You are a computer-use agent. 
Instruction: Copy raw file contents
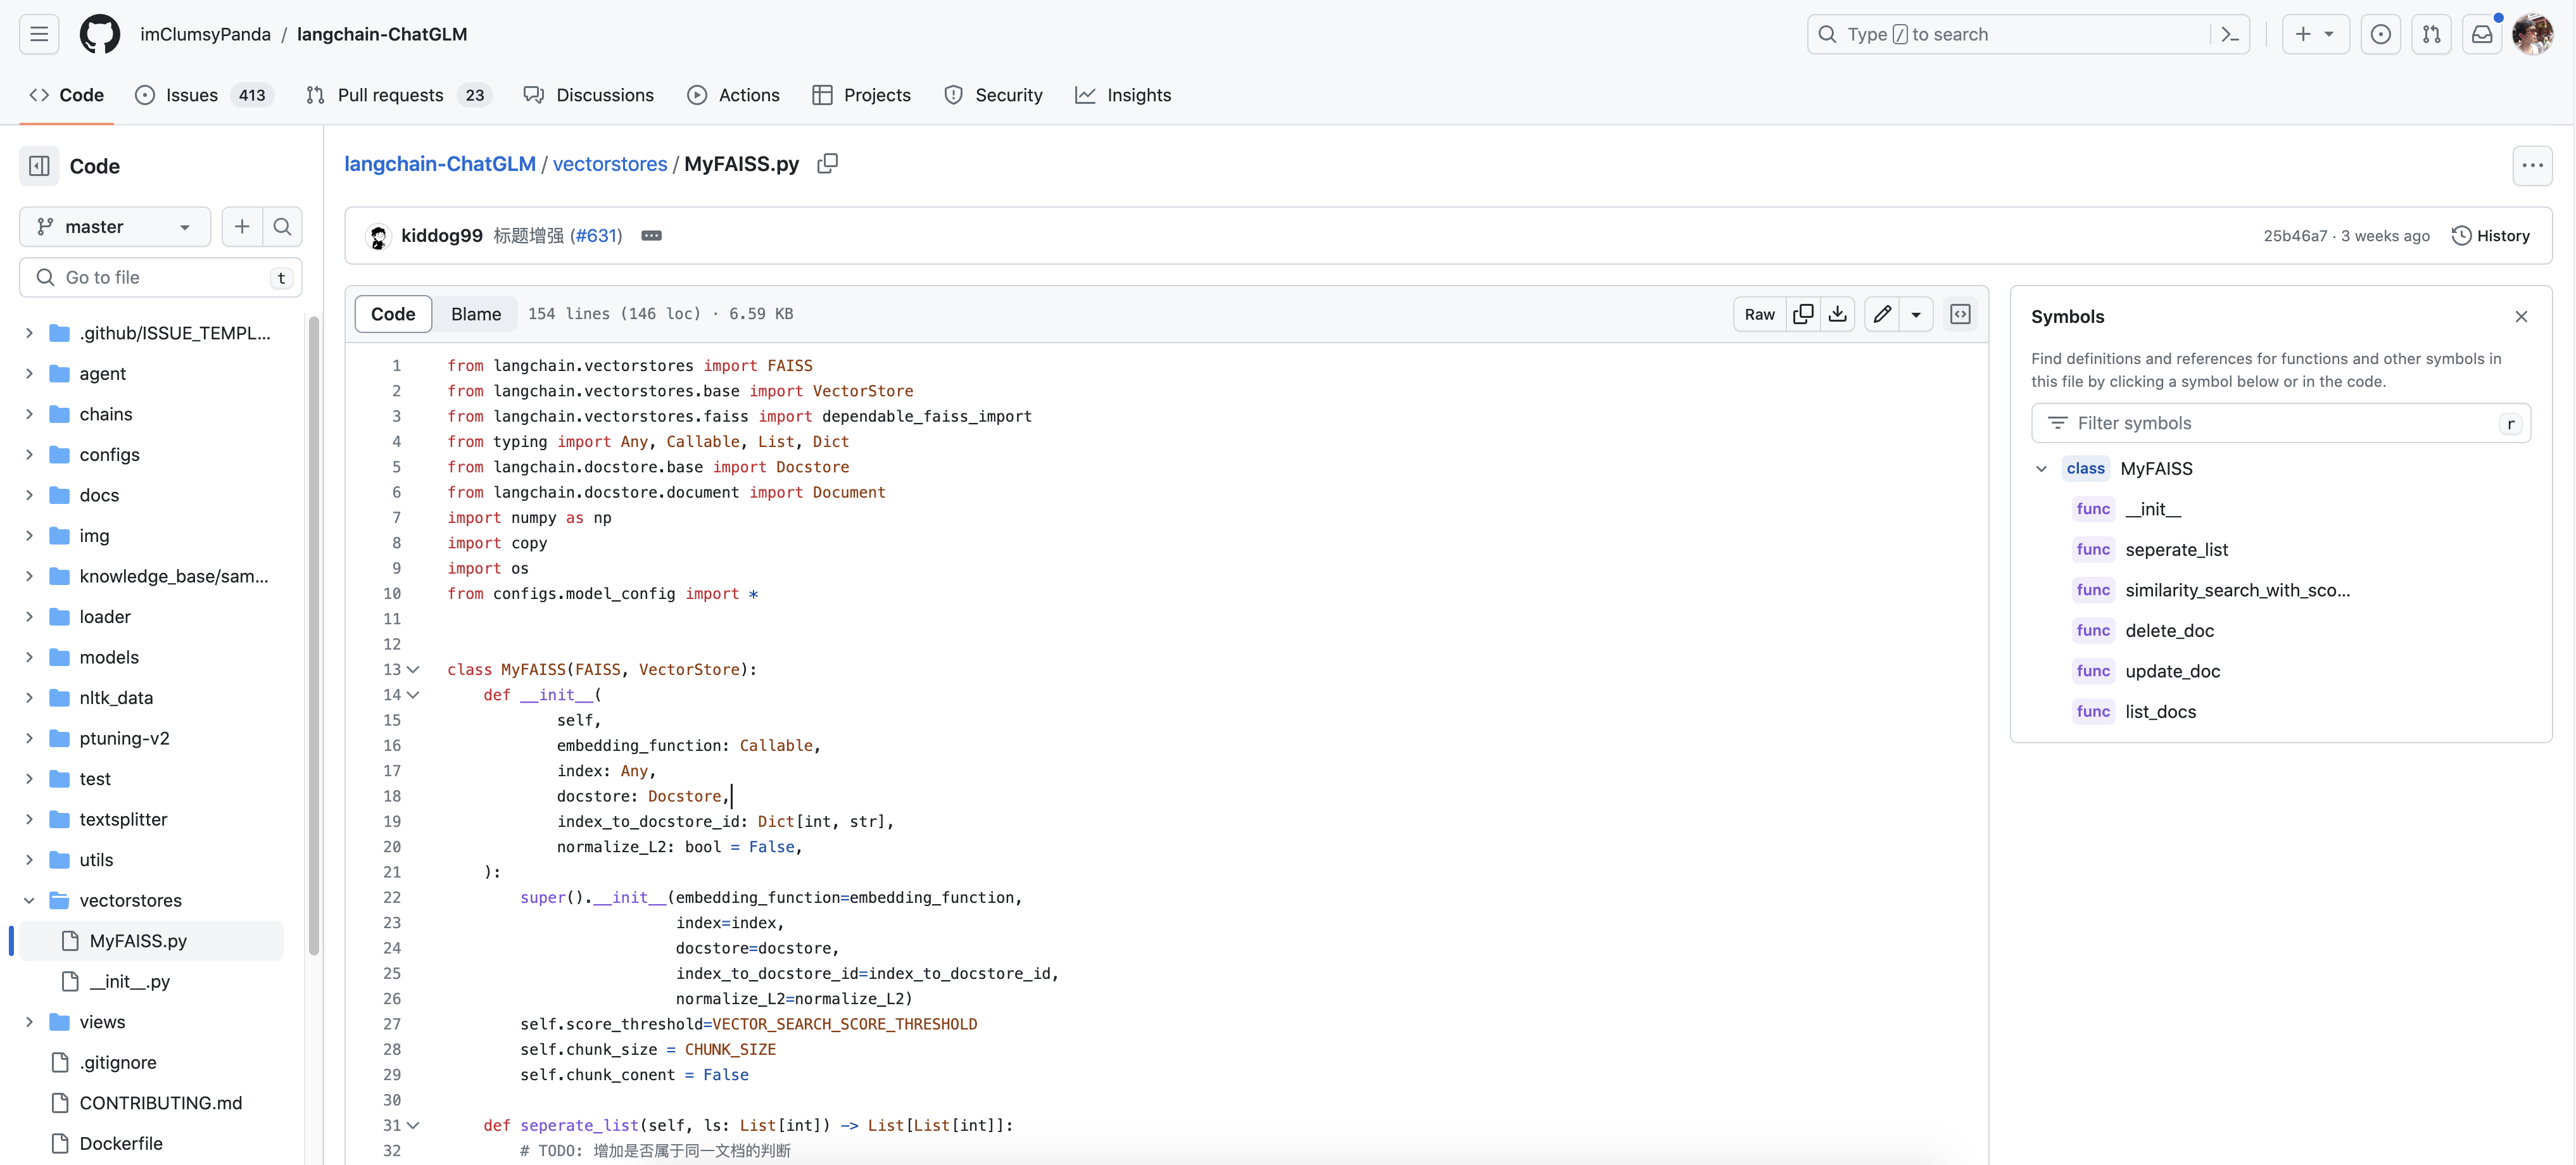click(1803, 314)
